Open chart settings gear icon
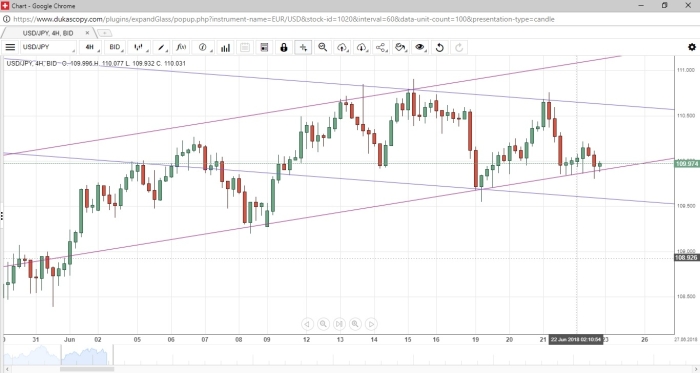 point(692,47)
